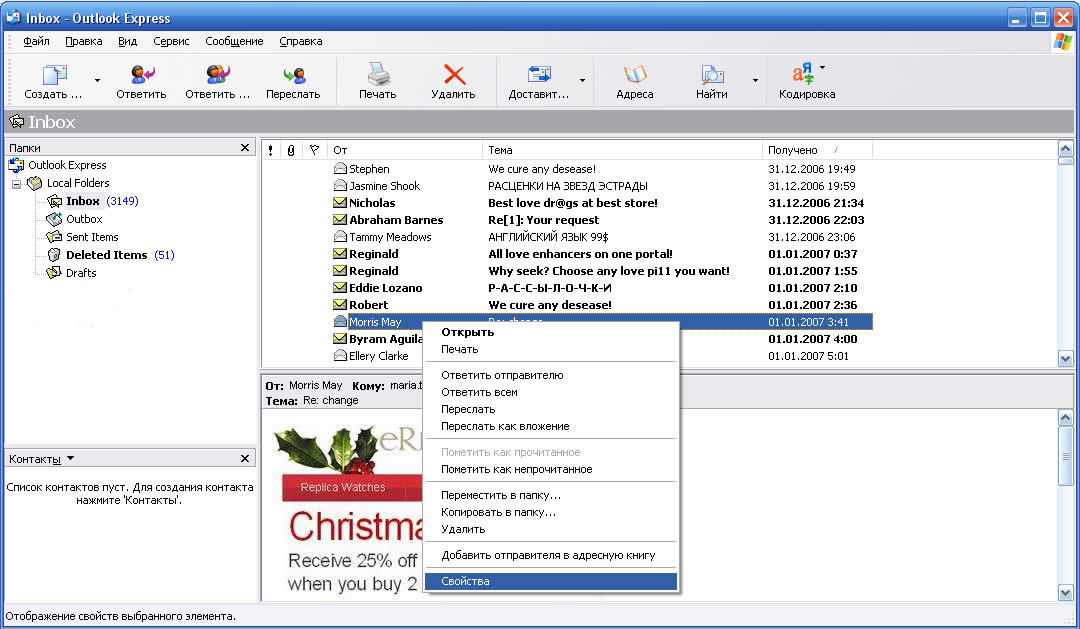The image size is (1080, 629).
Task: Click the Печать printer icon
Action: tap(377, 75)
